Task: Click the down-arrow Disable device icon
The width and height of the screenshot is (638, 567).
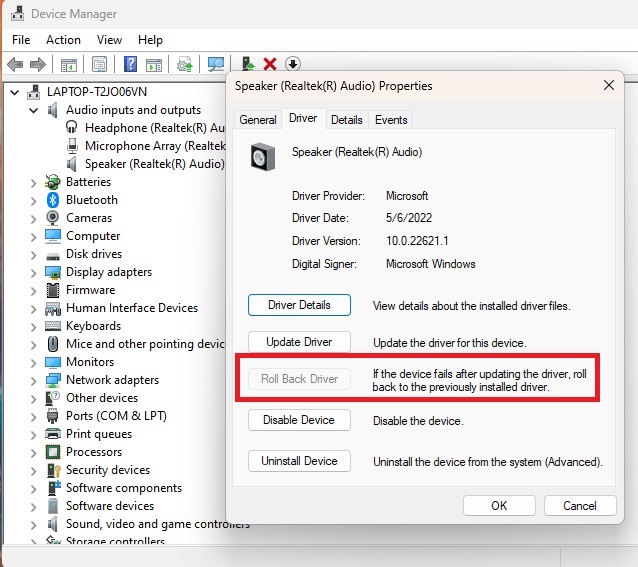Action: (x=293, y=64)
